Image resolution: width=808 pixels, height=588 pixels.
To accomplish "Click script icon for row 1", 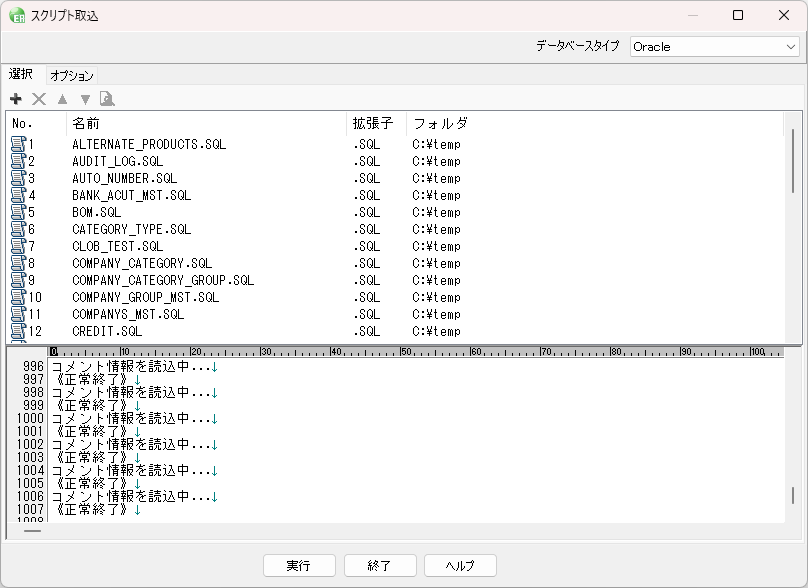I will point(19,144).
